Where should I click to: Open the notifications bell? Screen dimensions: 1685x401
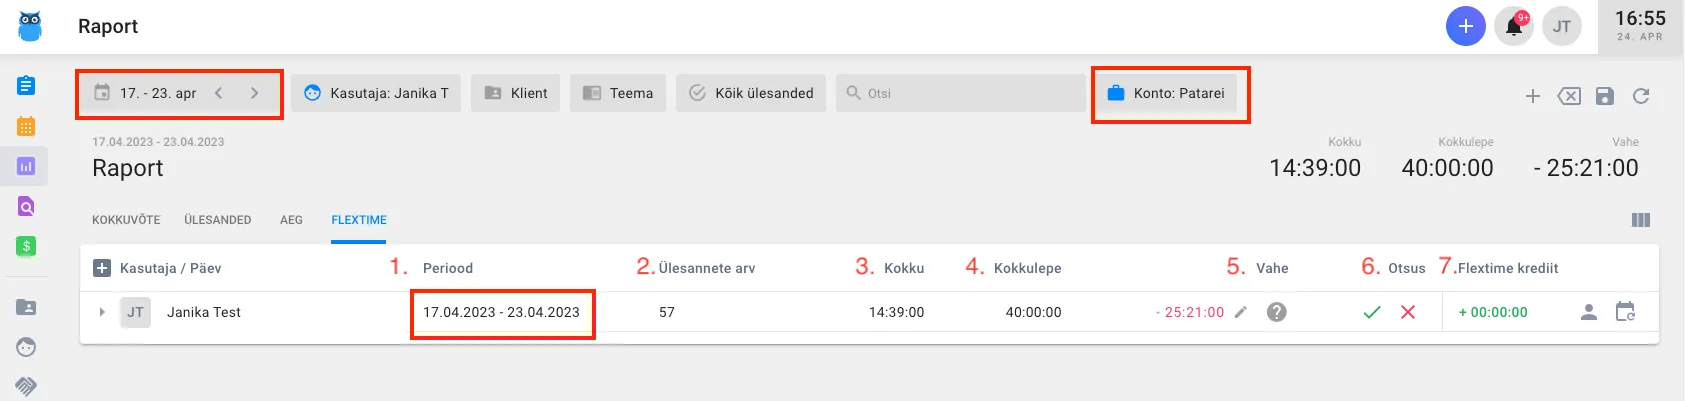1514,27
